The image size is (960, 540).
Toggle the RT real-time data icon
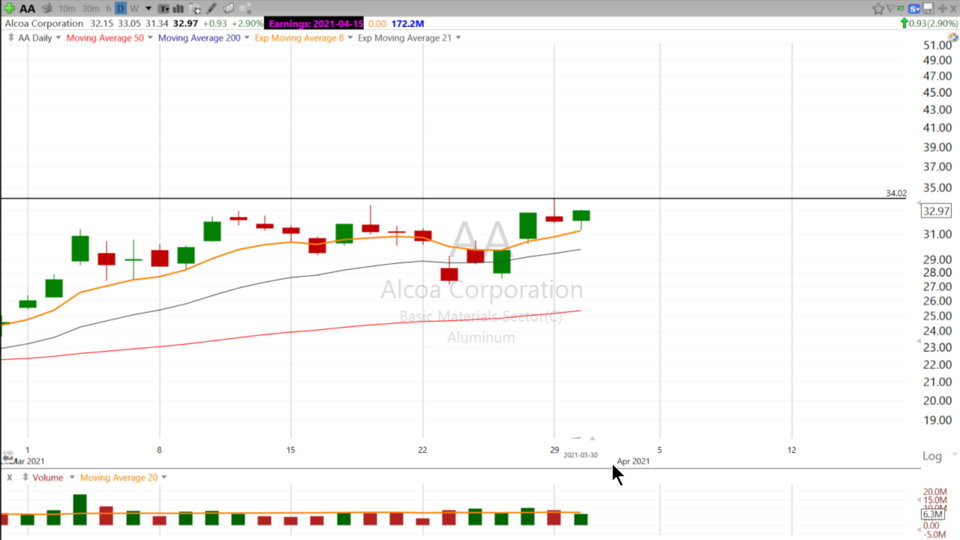pyautogui.click(x=900, y=8)
